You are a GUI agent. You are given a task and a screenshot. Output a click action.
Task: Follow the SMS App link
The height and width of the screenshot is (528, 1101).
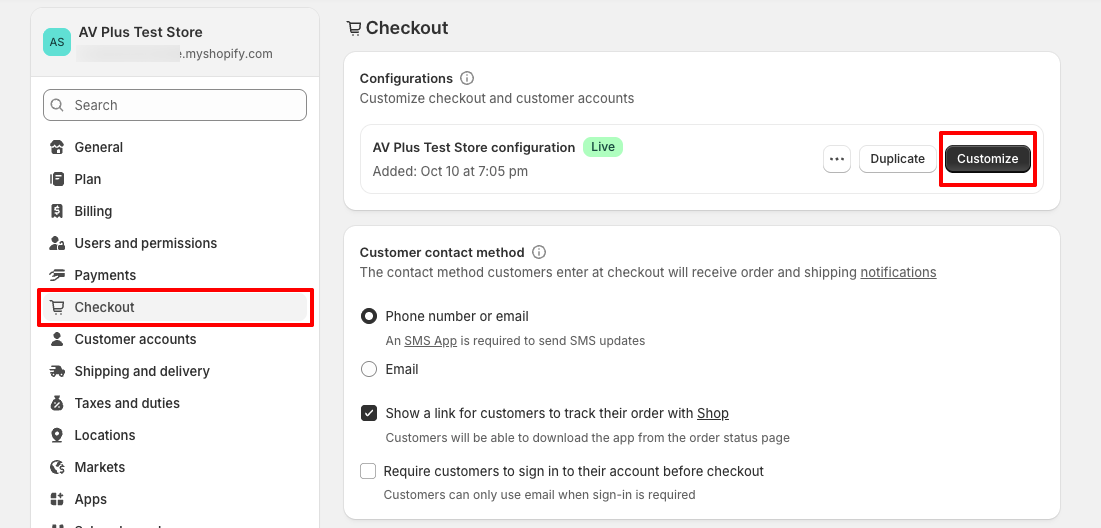coord(430,341)
